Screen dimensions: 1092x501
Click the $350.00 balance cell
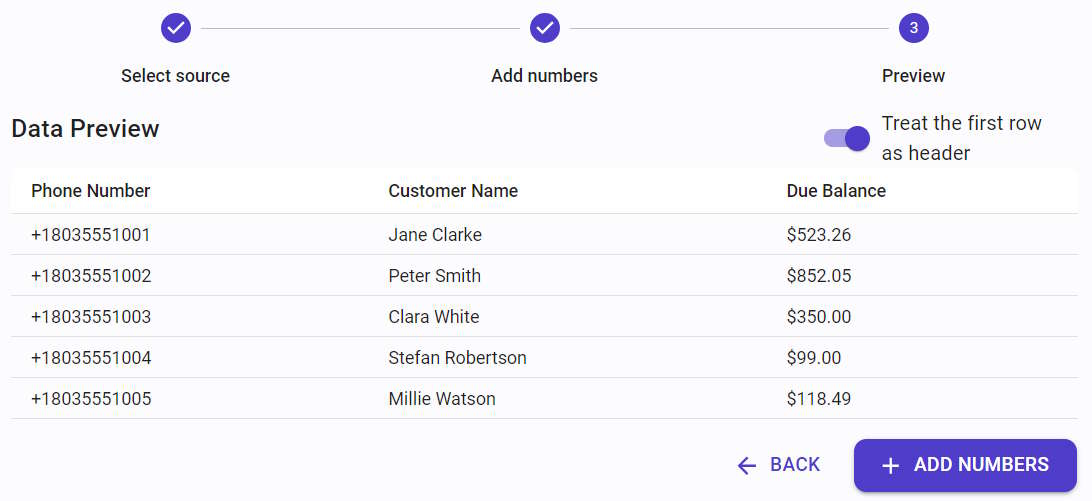[819, 317]
